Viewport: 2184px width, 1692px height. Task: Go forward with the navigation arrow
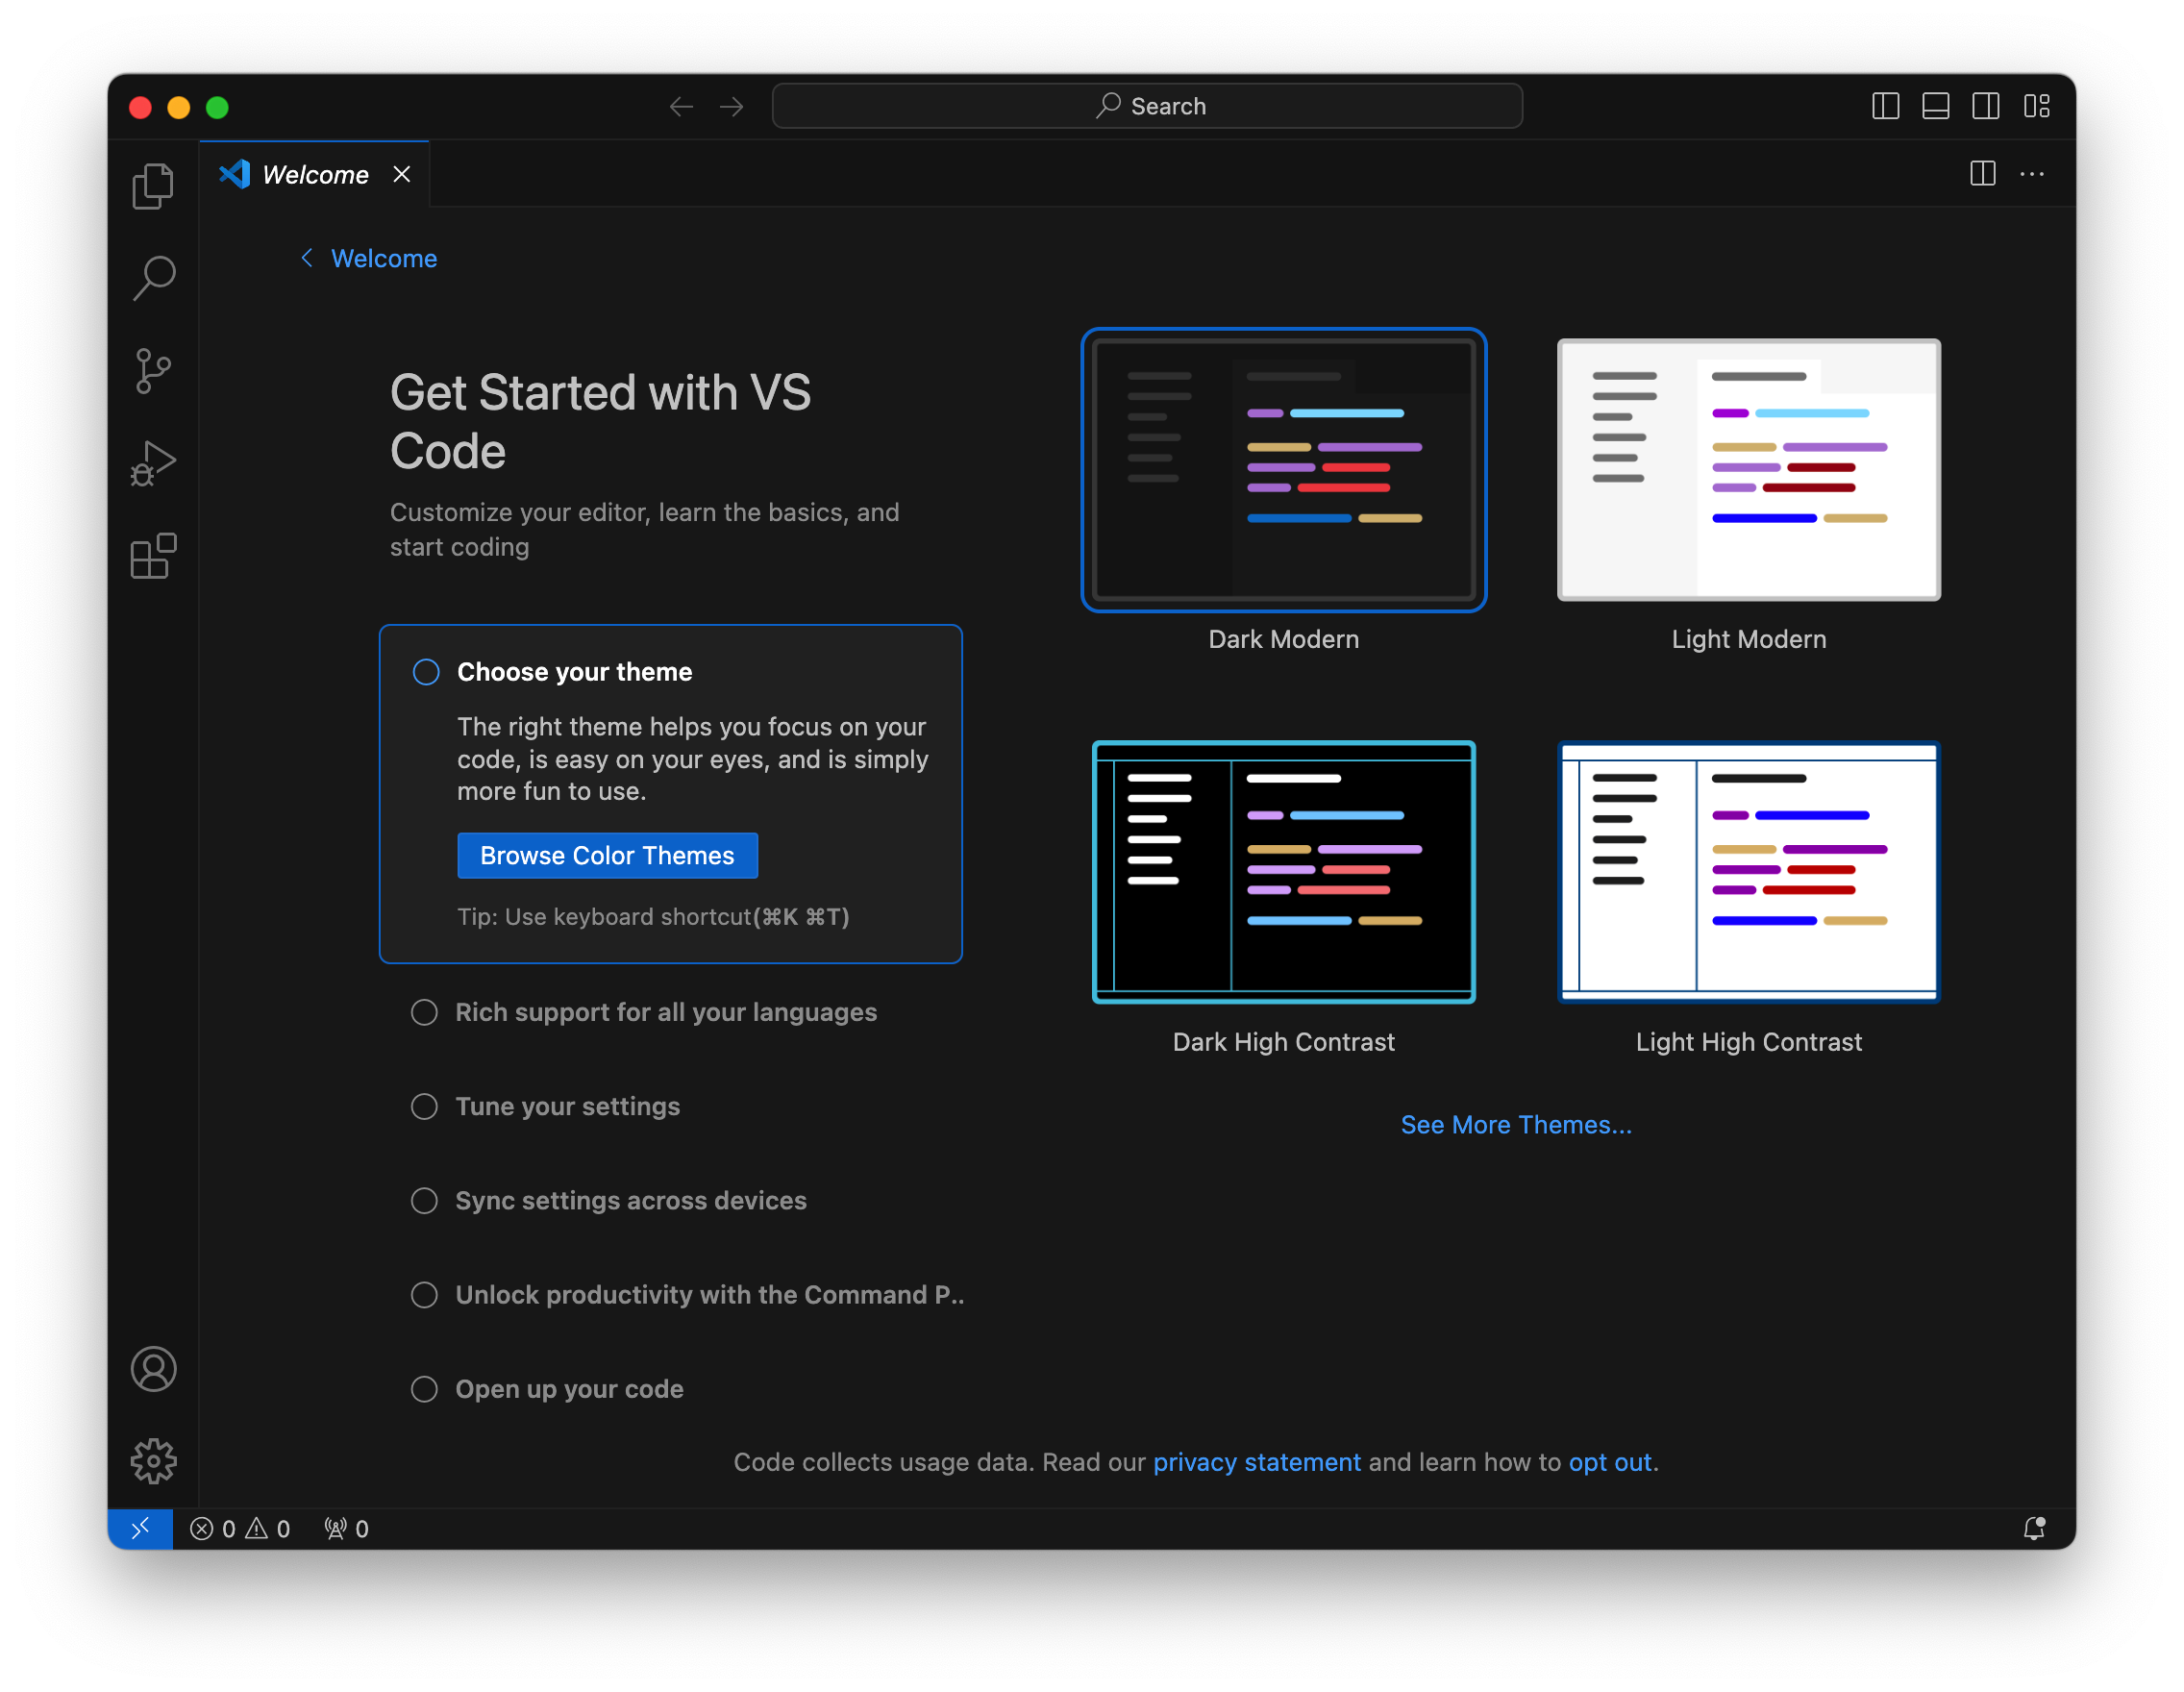[x=732, y=106]
